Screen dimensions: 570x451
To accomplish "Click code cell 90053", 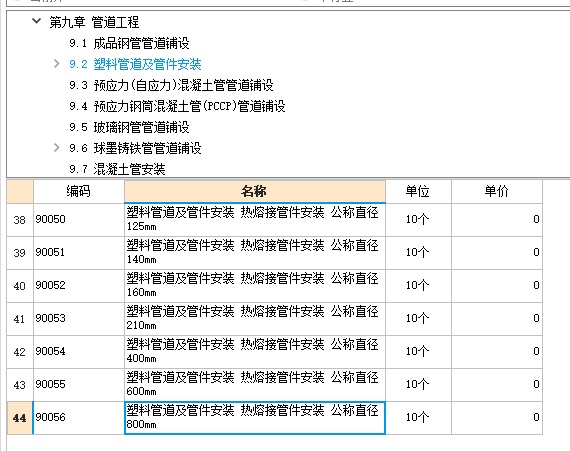I will tap(79, 319).
